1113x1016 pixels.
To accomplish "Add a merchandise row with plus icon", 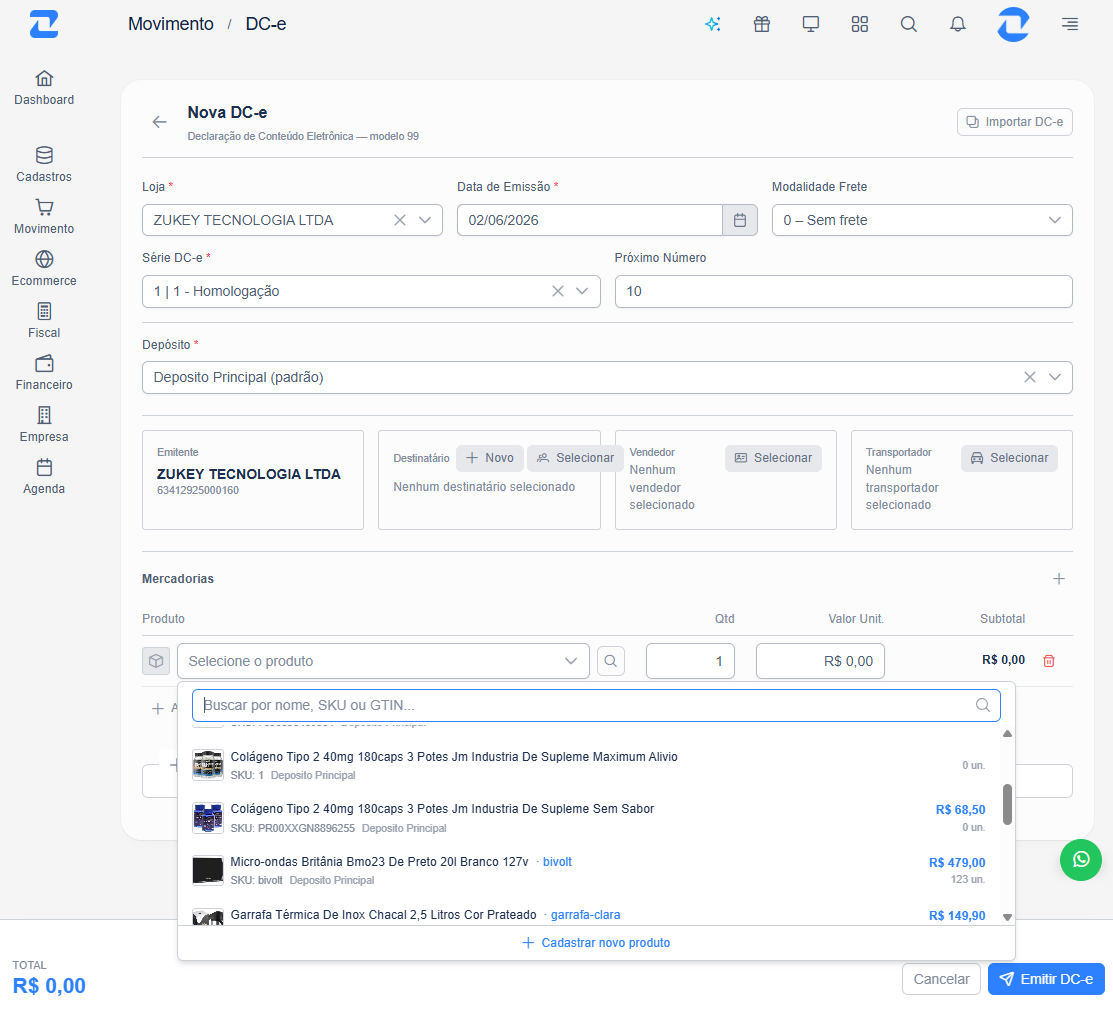I will coord(1058,579).
